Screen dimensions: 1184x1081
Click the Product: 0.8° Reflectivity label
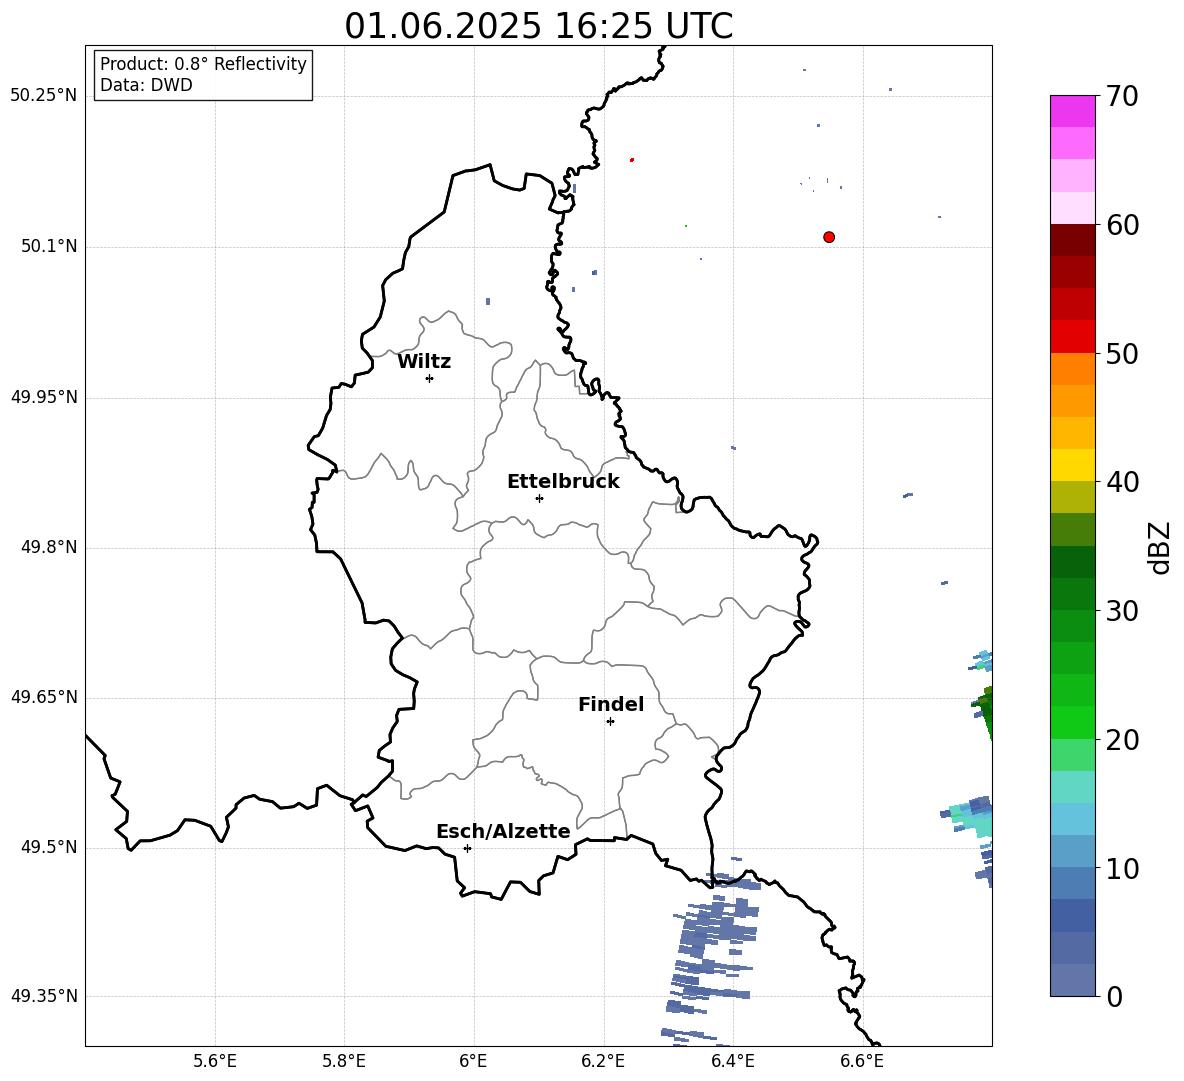[x=203, y=63]
